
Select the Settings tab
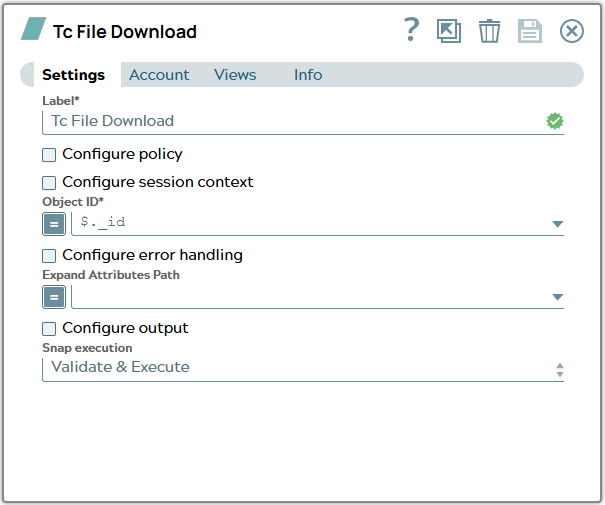[x=73, y=75]
